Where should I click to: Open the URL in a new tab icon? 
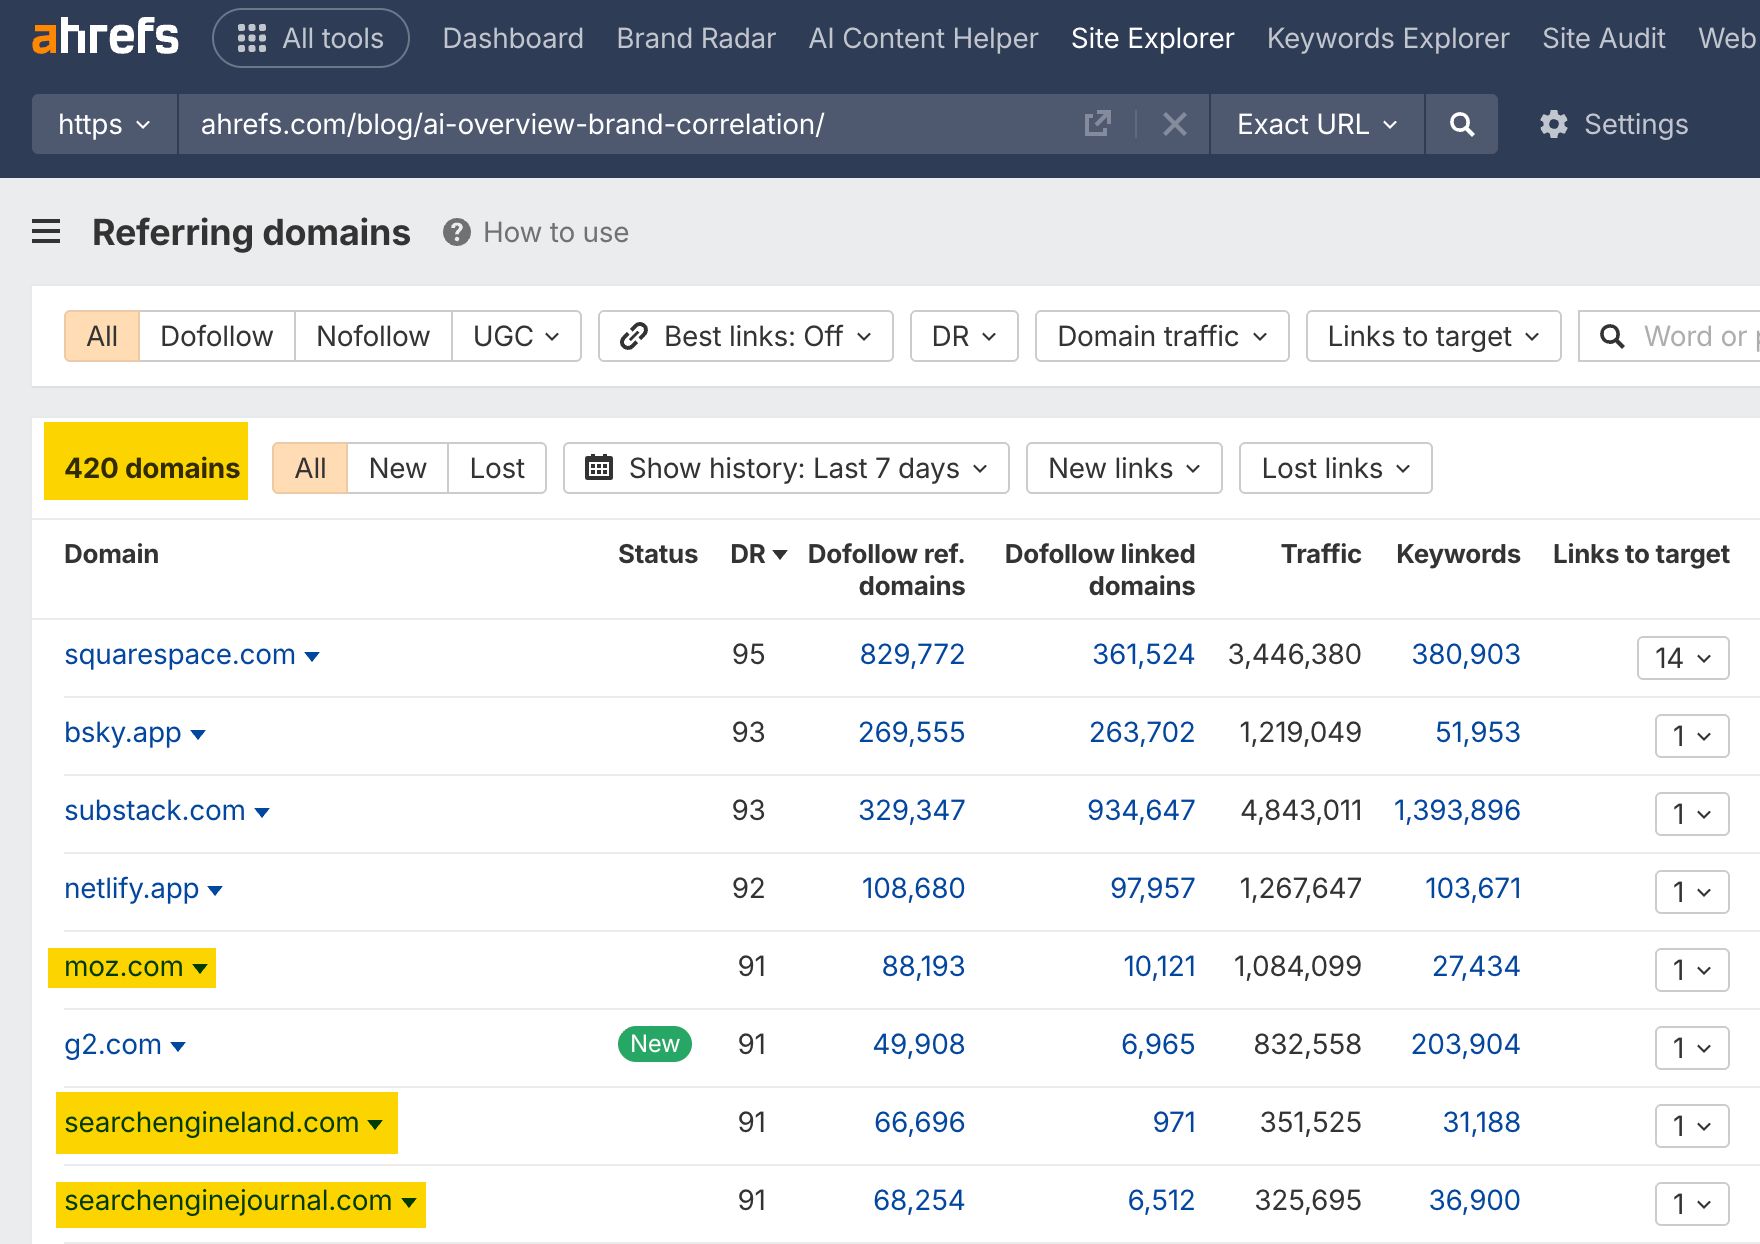point(1097,124)
